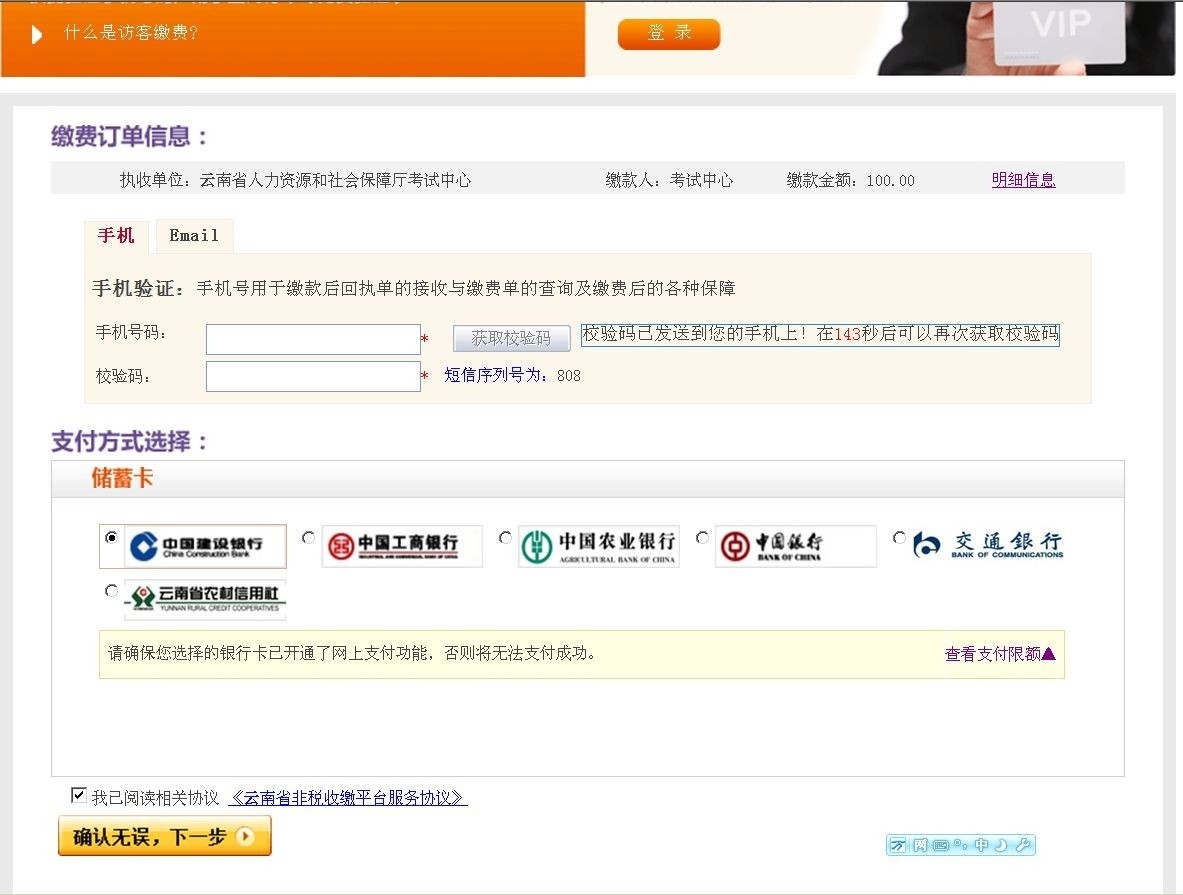Click the 网 icon in input method bar
Viewport: 1183px width, 895px height.
(920, 845)
